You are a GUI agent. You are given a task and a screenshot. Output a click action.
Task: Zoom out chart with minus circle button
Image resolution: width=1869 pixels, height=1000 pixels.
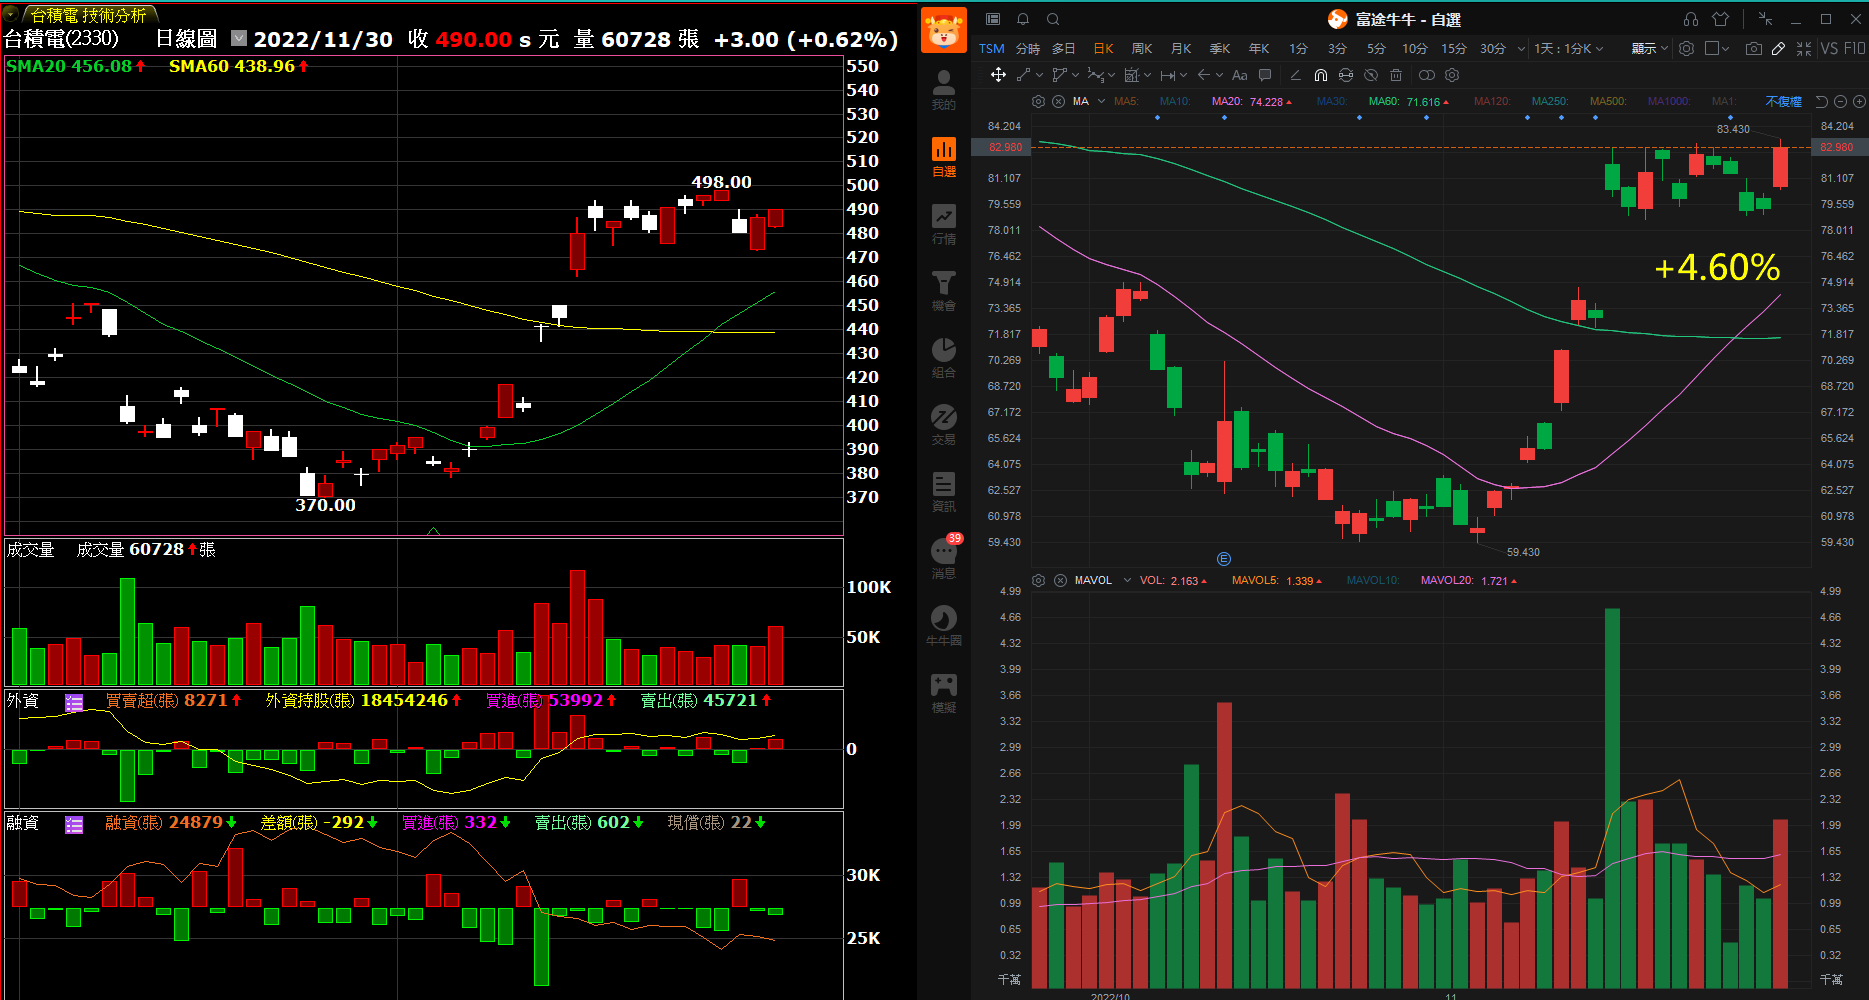click(1840, 101)
